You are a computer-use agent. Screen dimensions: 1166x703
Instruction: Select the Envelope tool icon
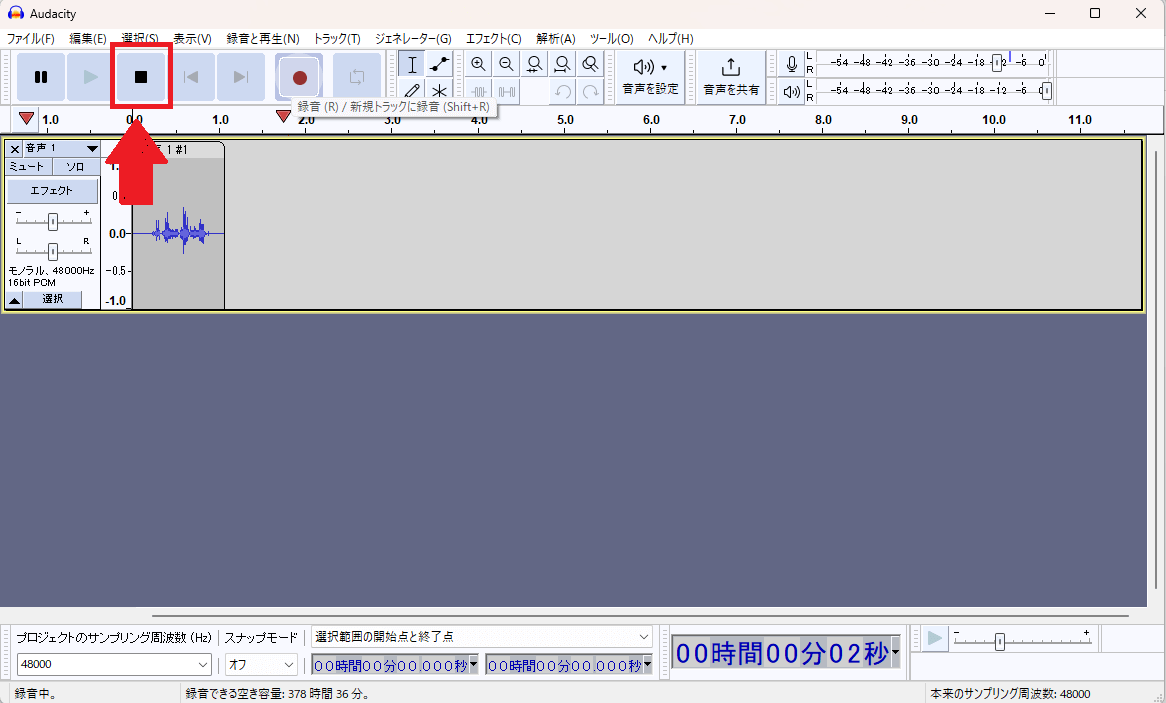439,65
